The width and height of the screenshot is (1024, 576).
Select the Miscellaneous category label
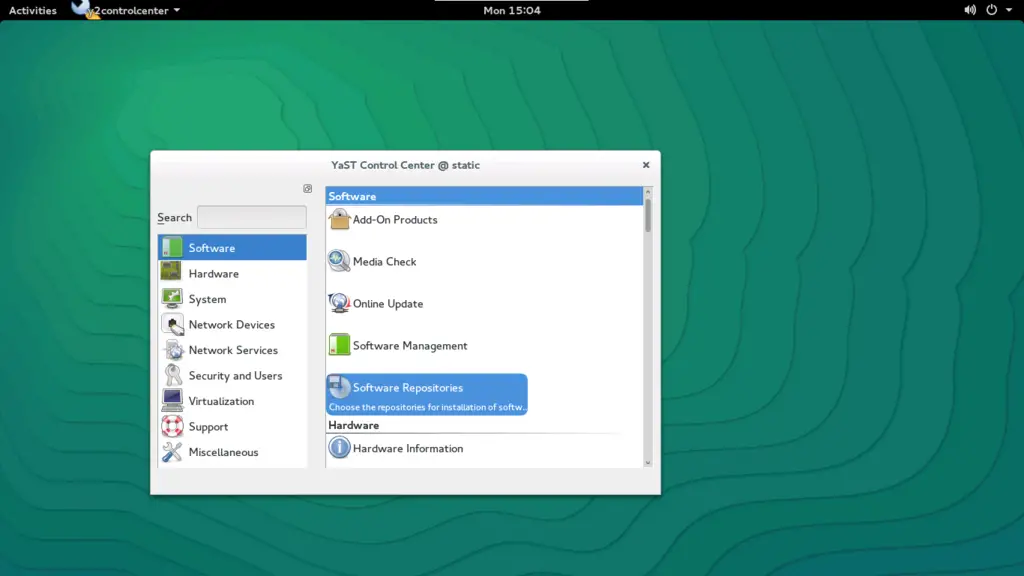pyautogui.click(x=223, y=452)
